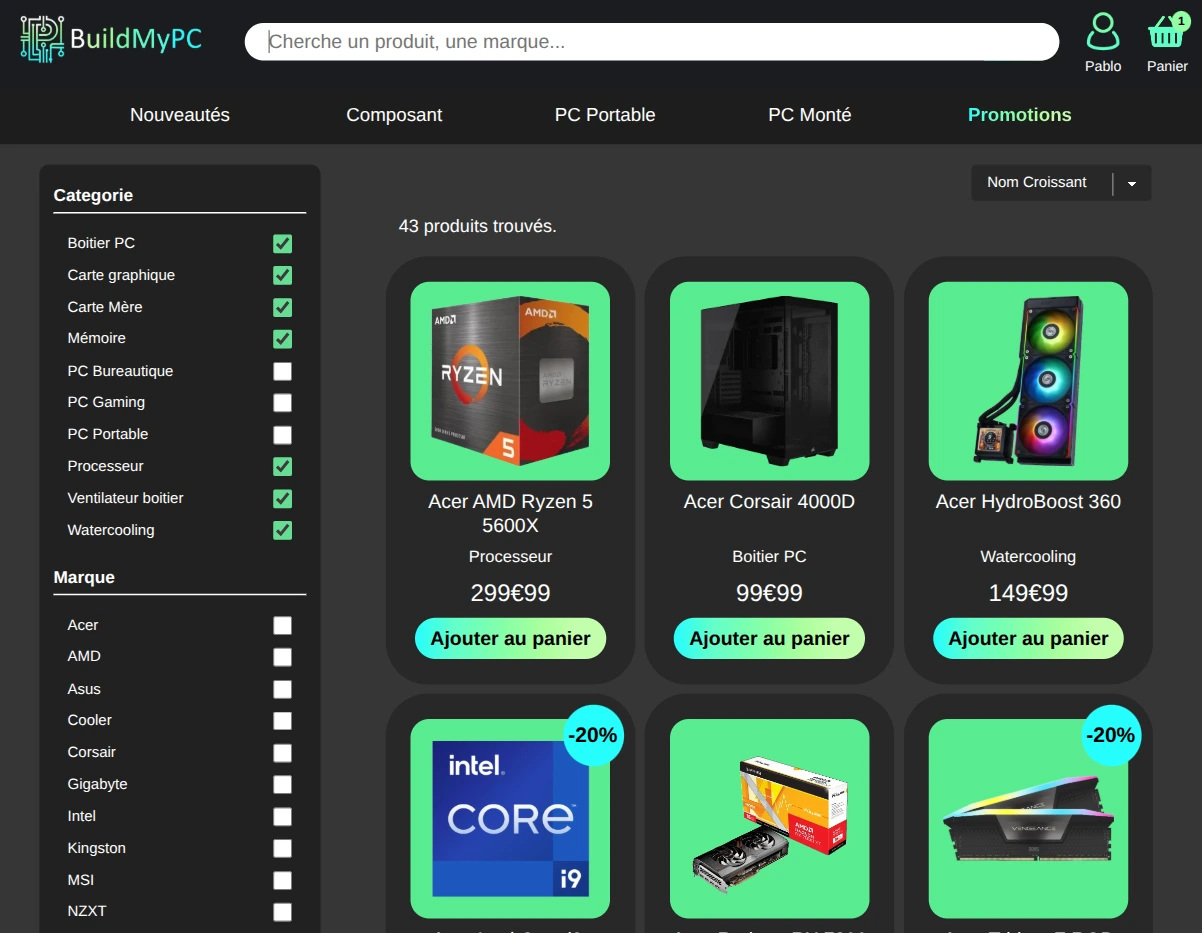Click the Categorie filter heading
Screen dimensions: 1202x933
click(x=93, y=196)
